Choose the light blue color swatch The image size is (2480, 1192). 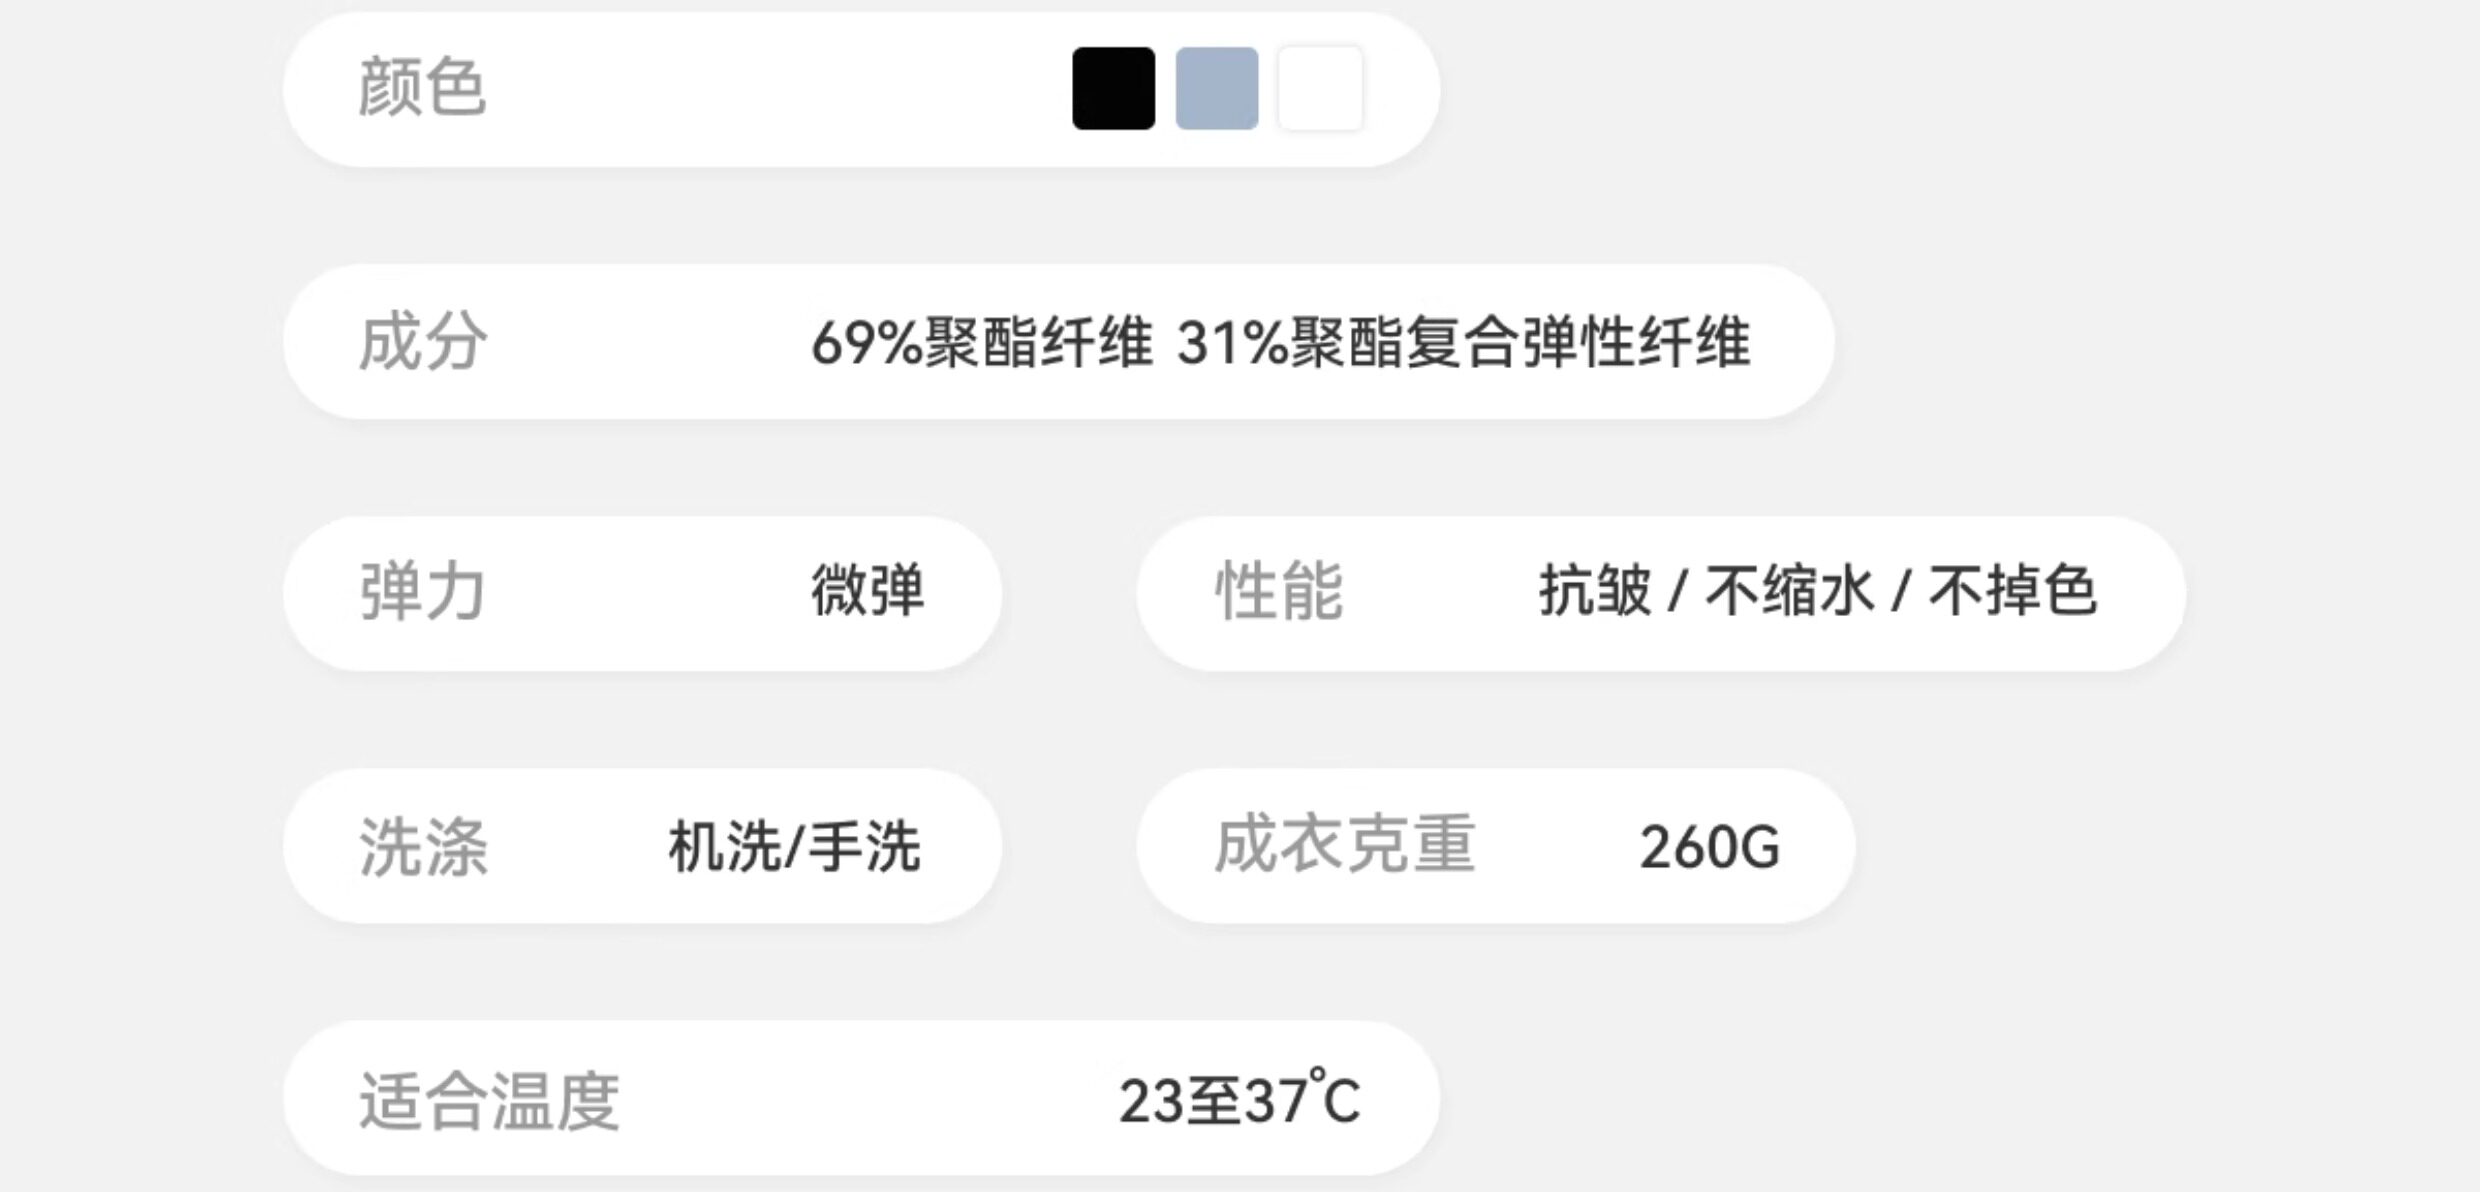[x=1216, y=88]
